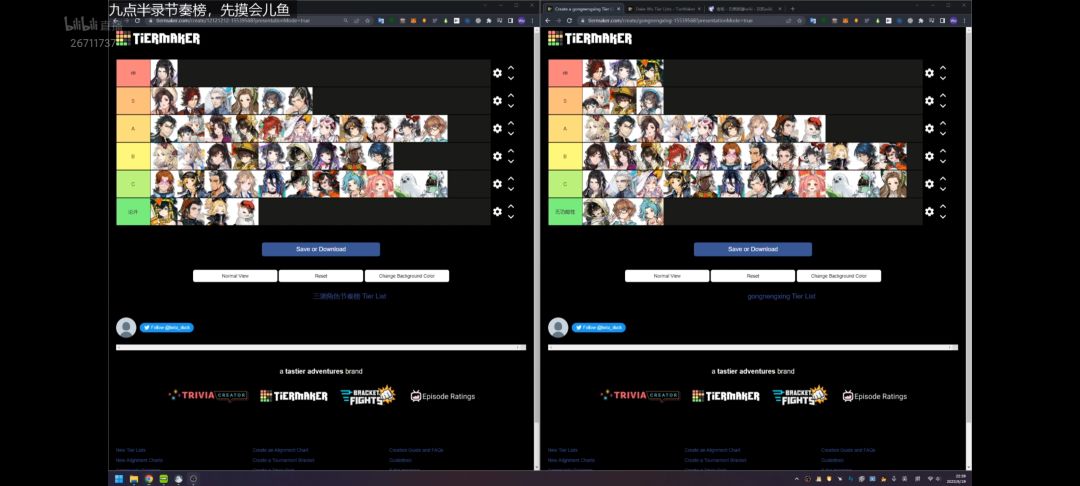This screenshot has height=486, width=1080.
Task: Click Normal View button in right window
Action: (667, 275)
